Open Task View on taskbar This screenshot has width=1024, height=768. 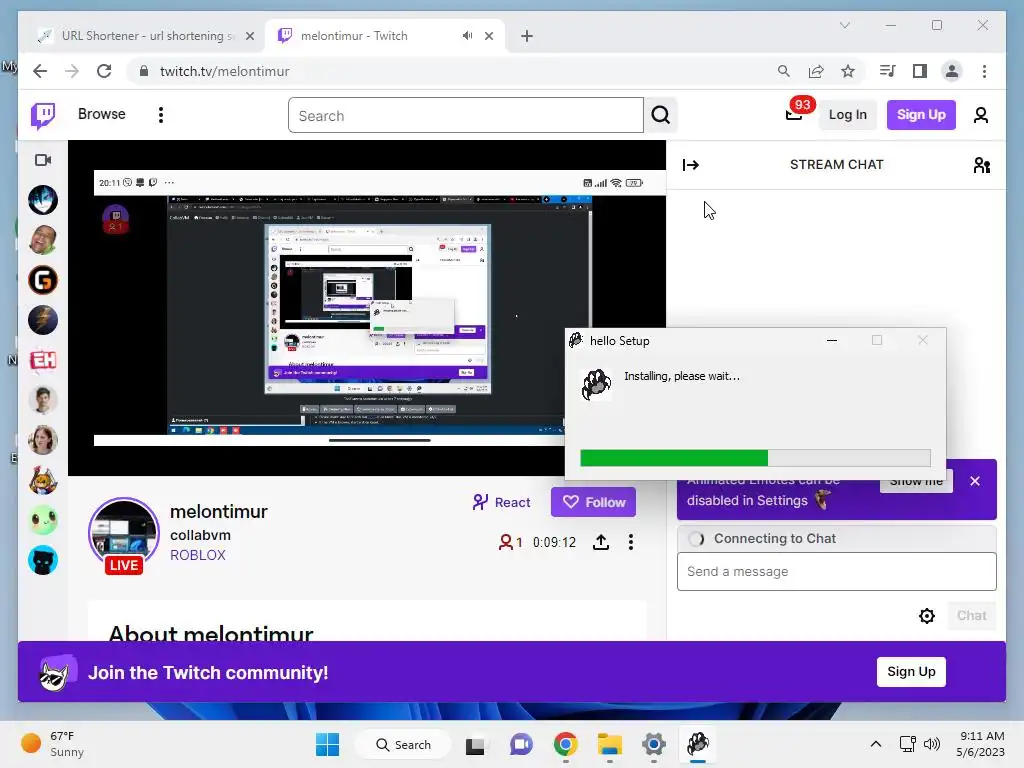475,744
